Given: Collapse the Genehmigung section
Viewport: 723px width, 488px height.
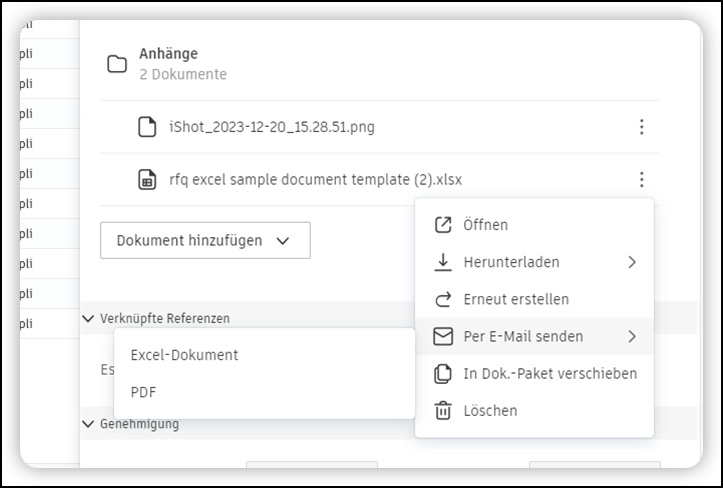Looking at the screenshot, I should (x=88, y=424).
